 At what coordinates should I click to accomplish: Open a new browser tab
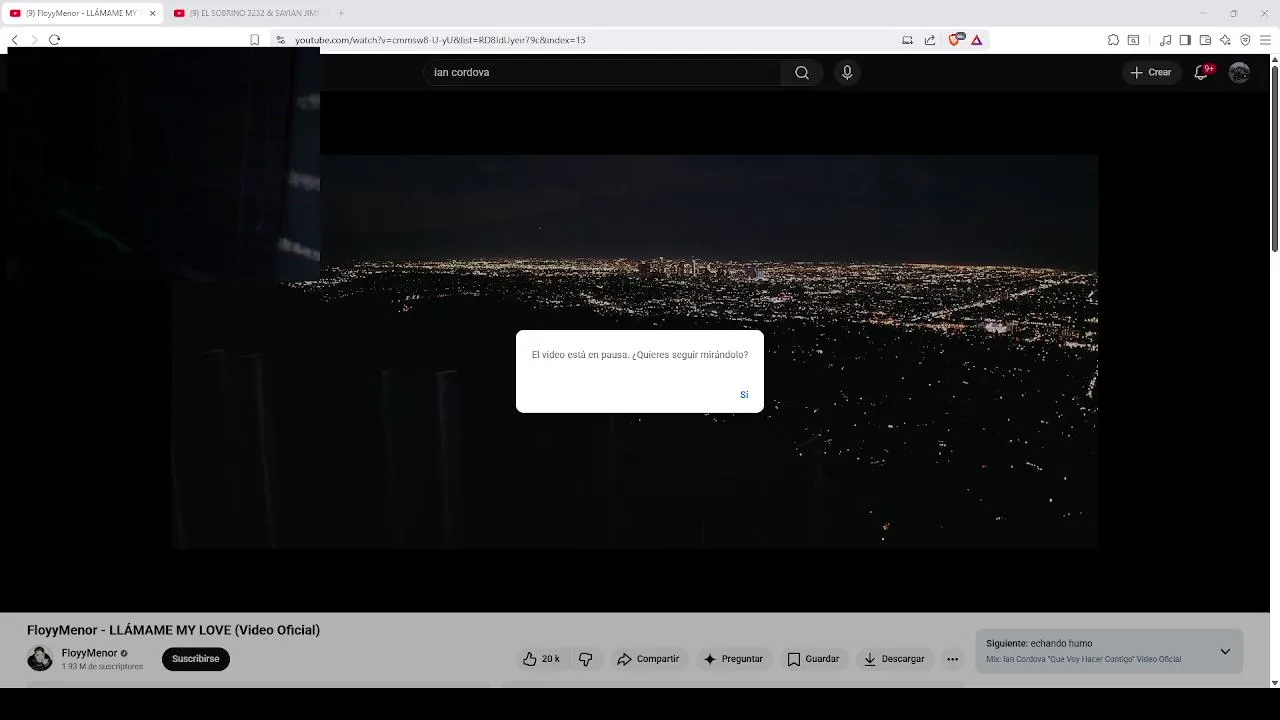(x=341, y=13)
